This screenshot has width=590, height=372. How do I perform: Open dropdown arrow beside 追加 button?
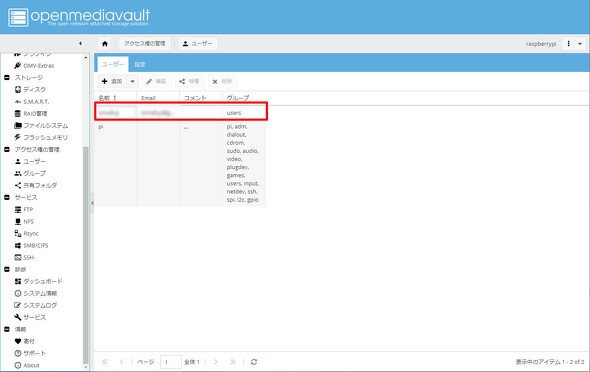[x=132, y=81]
